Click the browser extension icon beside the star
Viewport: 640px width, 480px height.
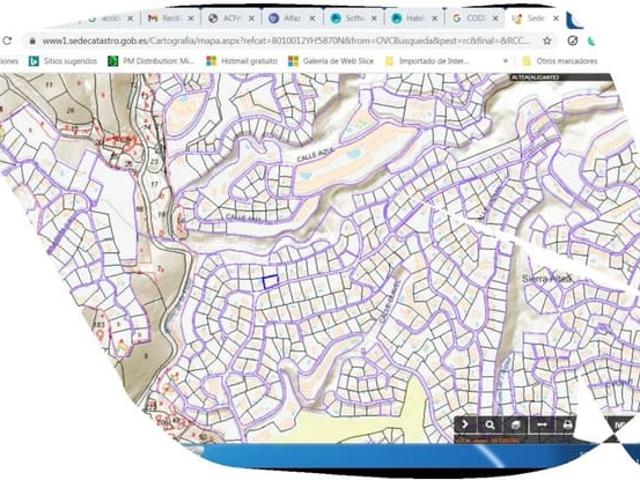coord(572,41)
